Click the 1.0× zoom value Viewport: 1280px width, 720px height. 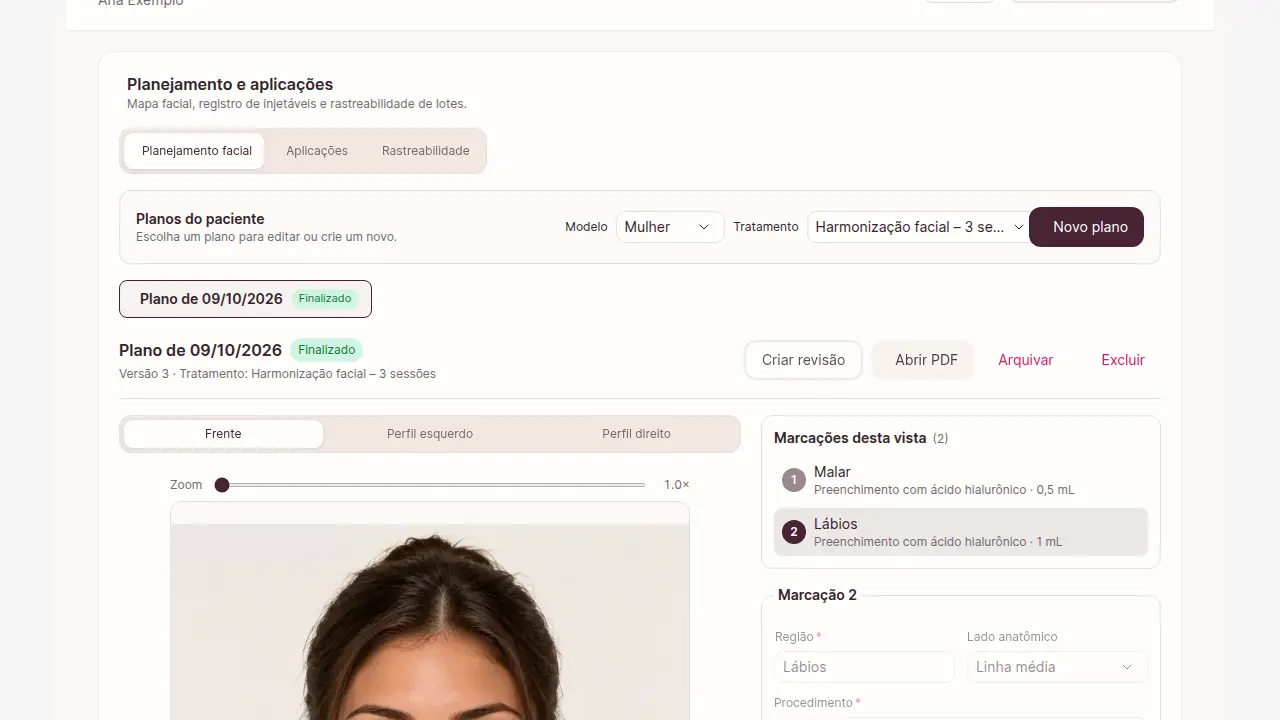pyautogui.click(x=677, y=485)
